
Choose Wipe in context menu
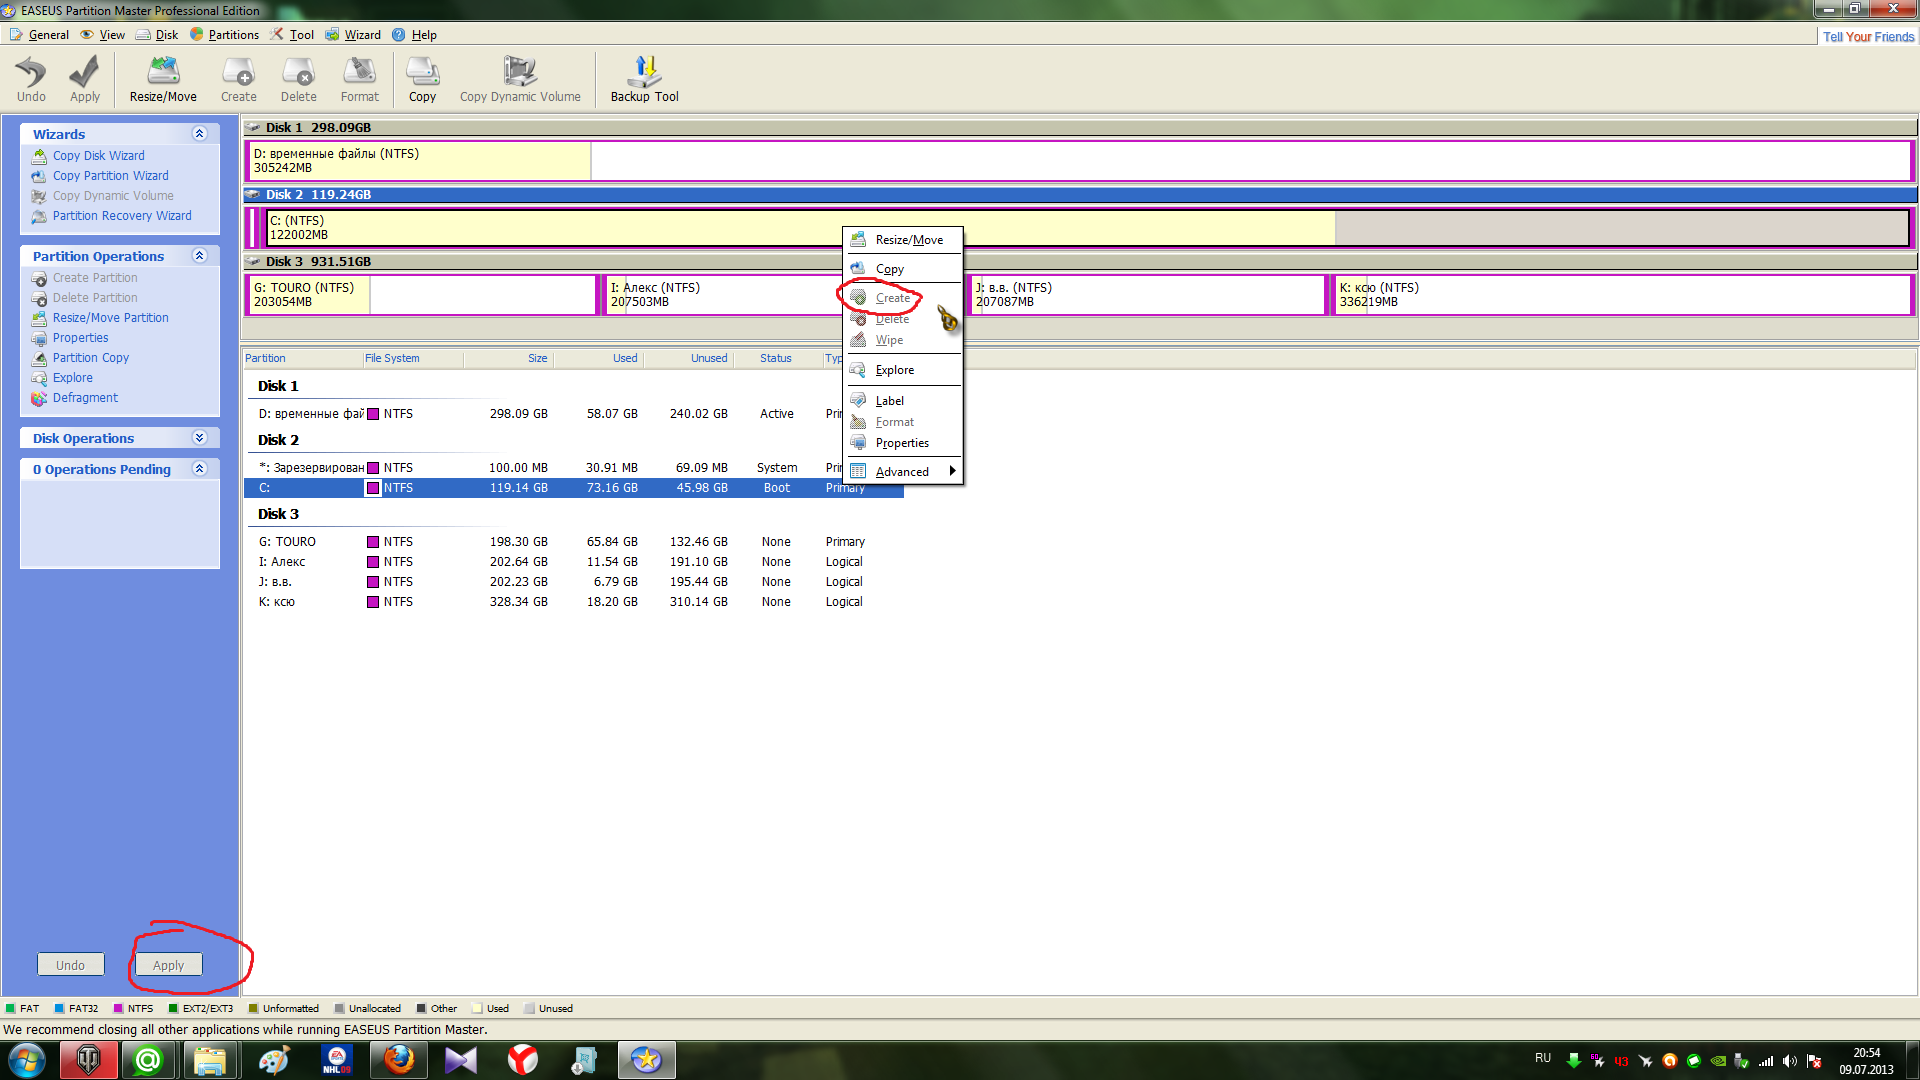(903, 341)
